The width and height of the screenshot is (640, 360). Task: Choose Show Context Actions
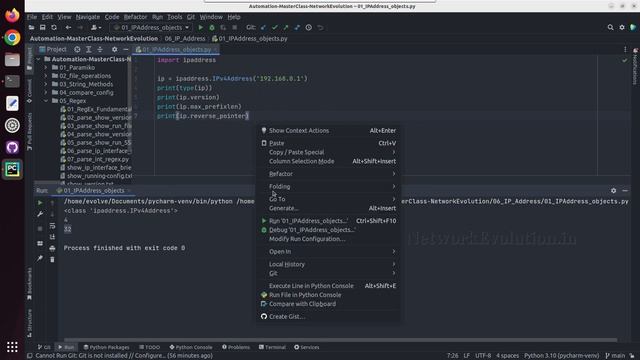point(328,131)
